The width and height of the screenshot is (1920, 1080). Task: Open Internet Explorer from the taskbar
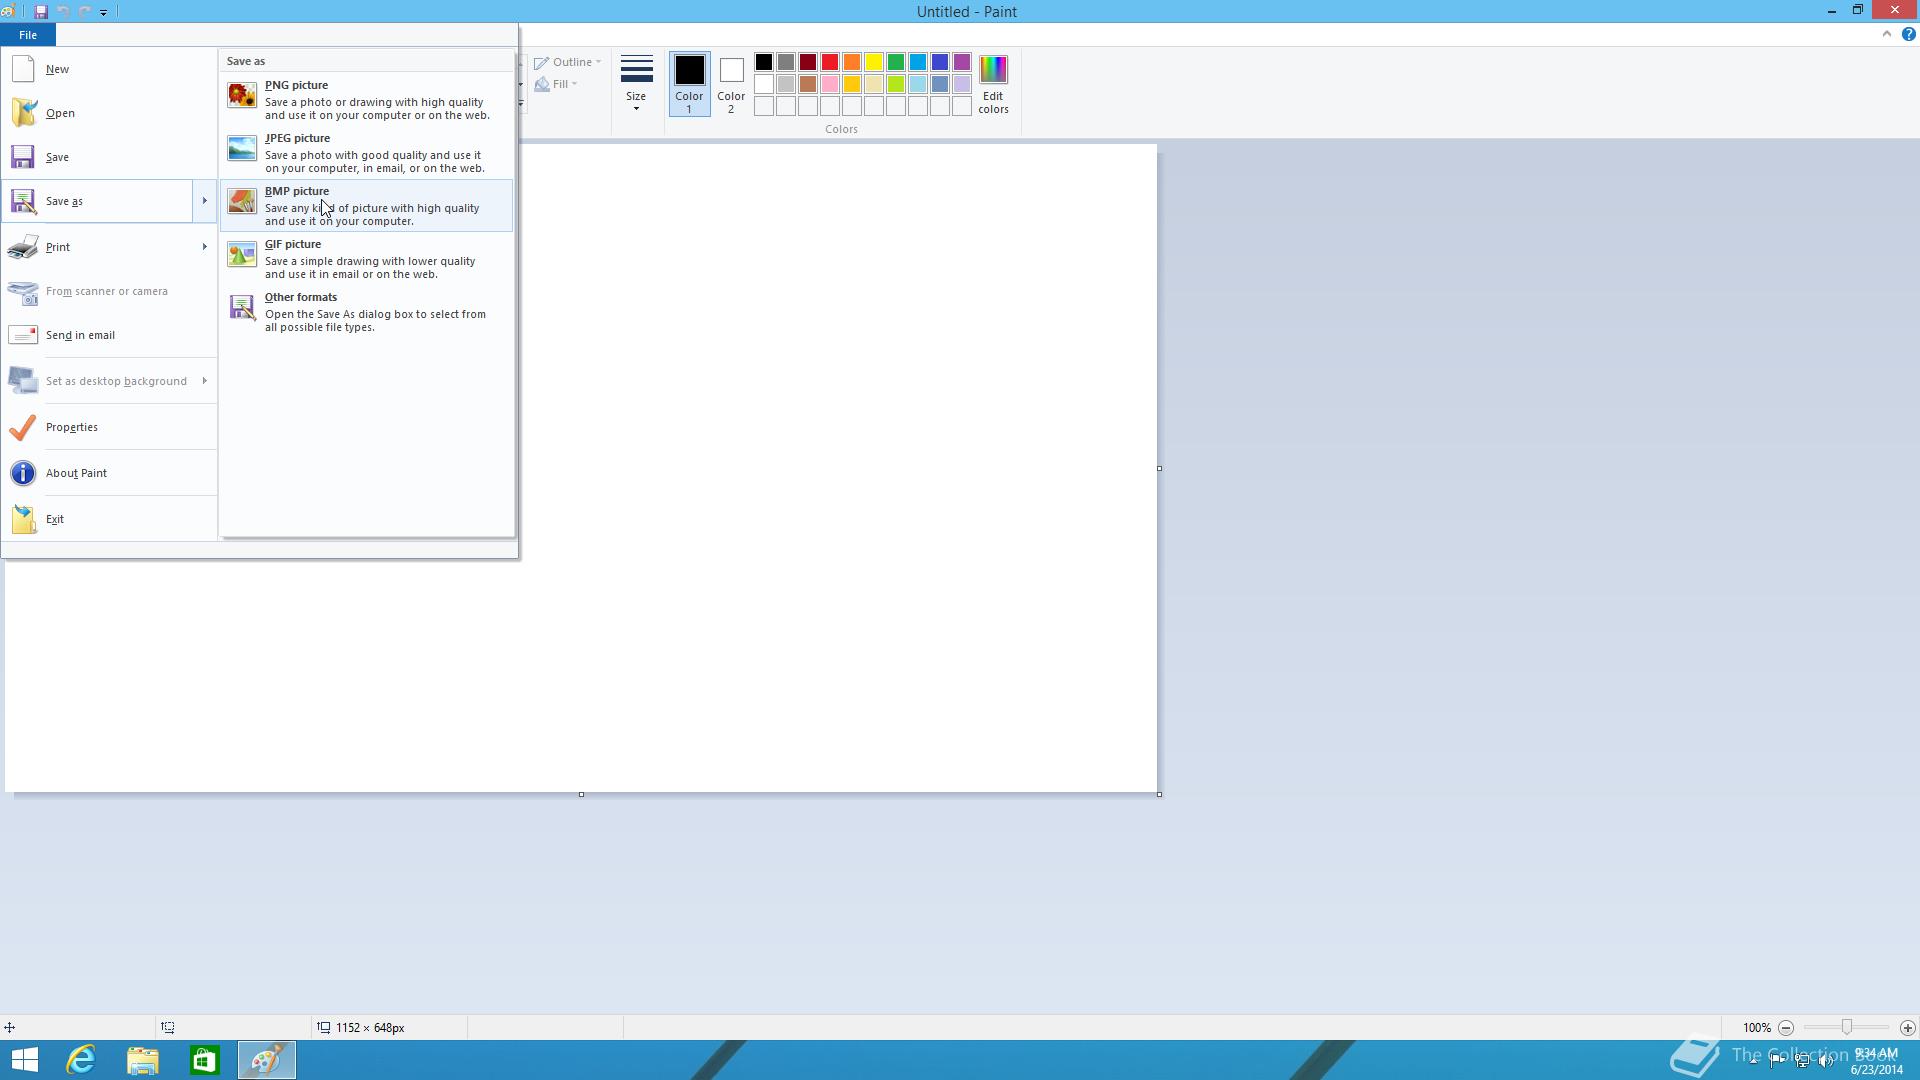(x=81, y=1059)
